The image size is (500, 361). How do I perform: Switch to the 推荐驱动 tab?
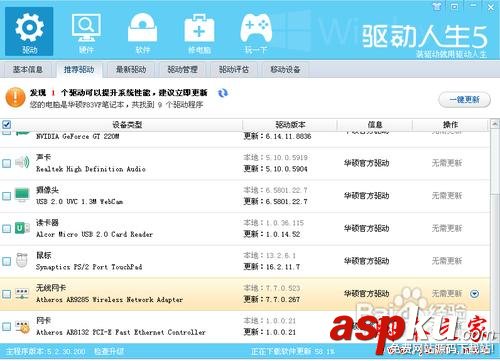79,69
